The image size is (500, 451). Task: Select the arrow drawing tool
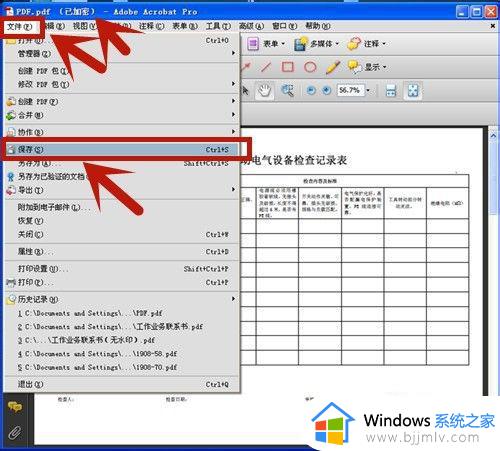point(246,67)
